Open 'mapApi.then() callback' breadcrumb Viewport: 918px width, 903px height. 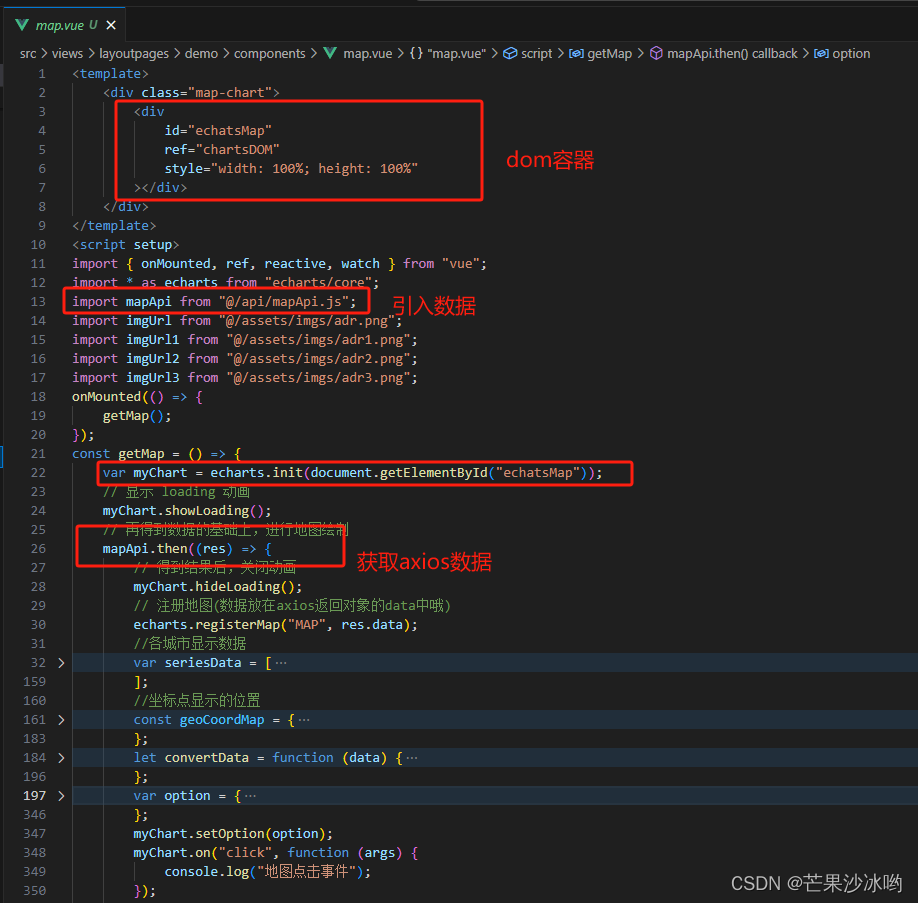[x=732, y=53]
